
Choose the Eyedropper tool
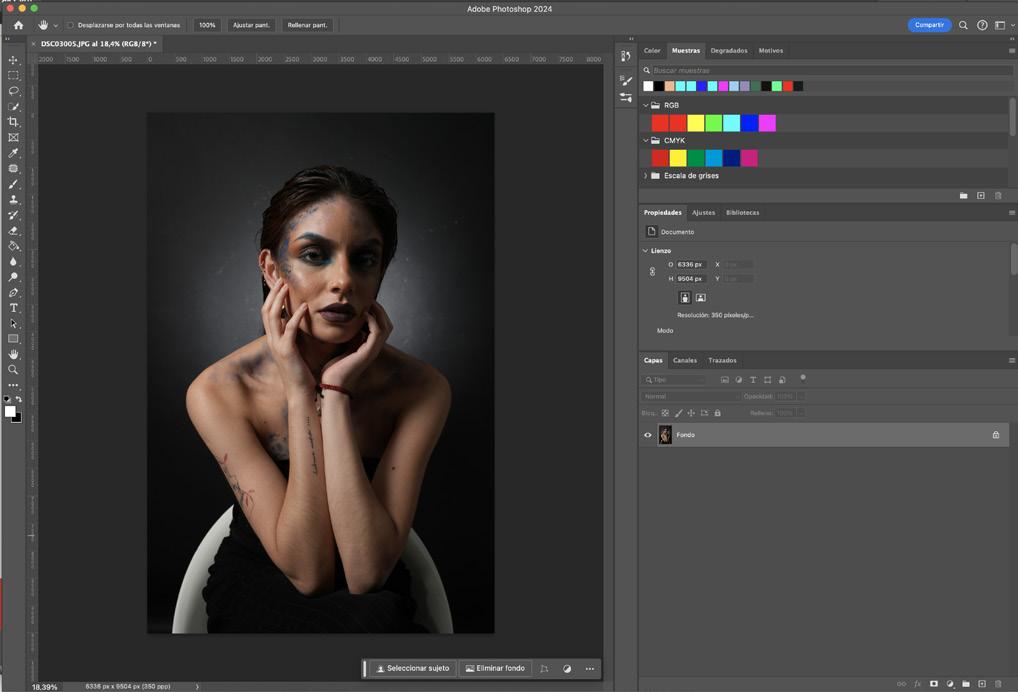(13, 153)
